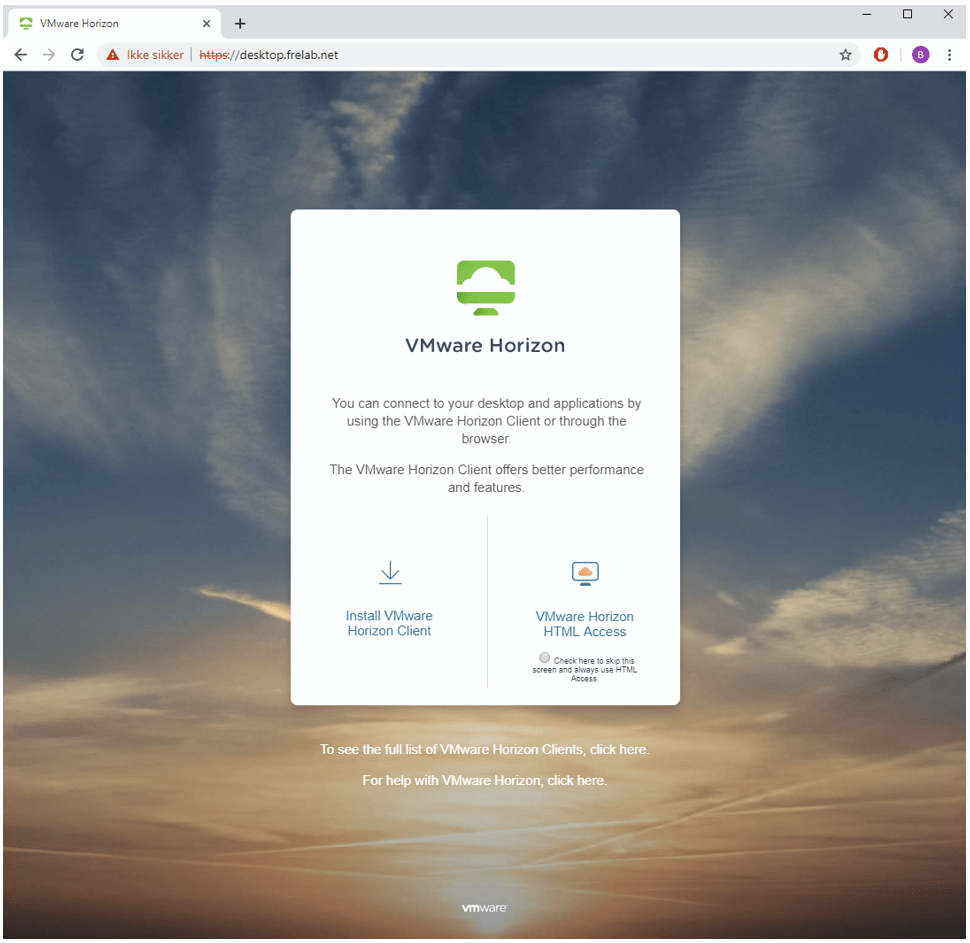This screenshot has height=943, width=970.
Task: Bookmark the page with the star icon
Action: [845, 55]
